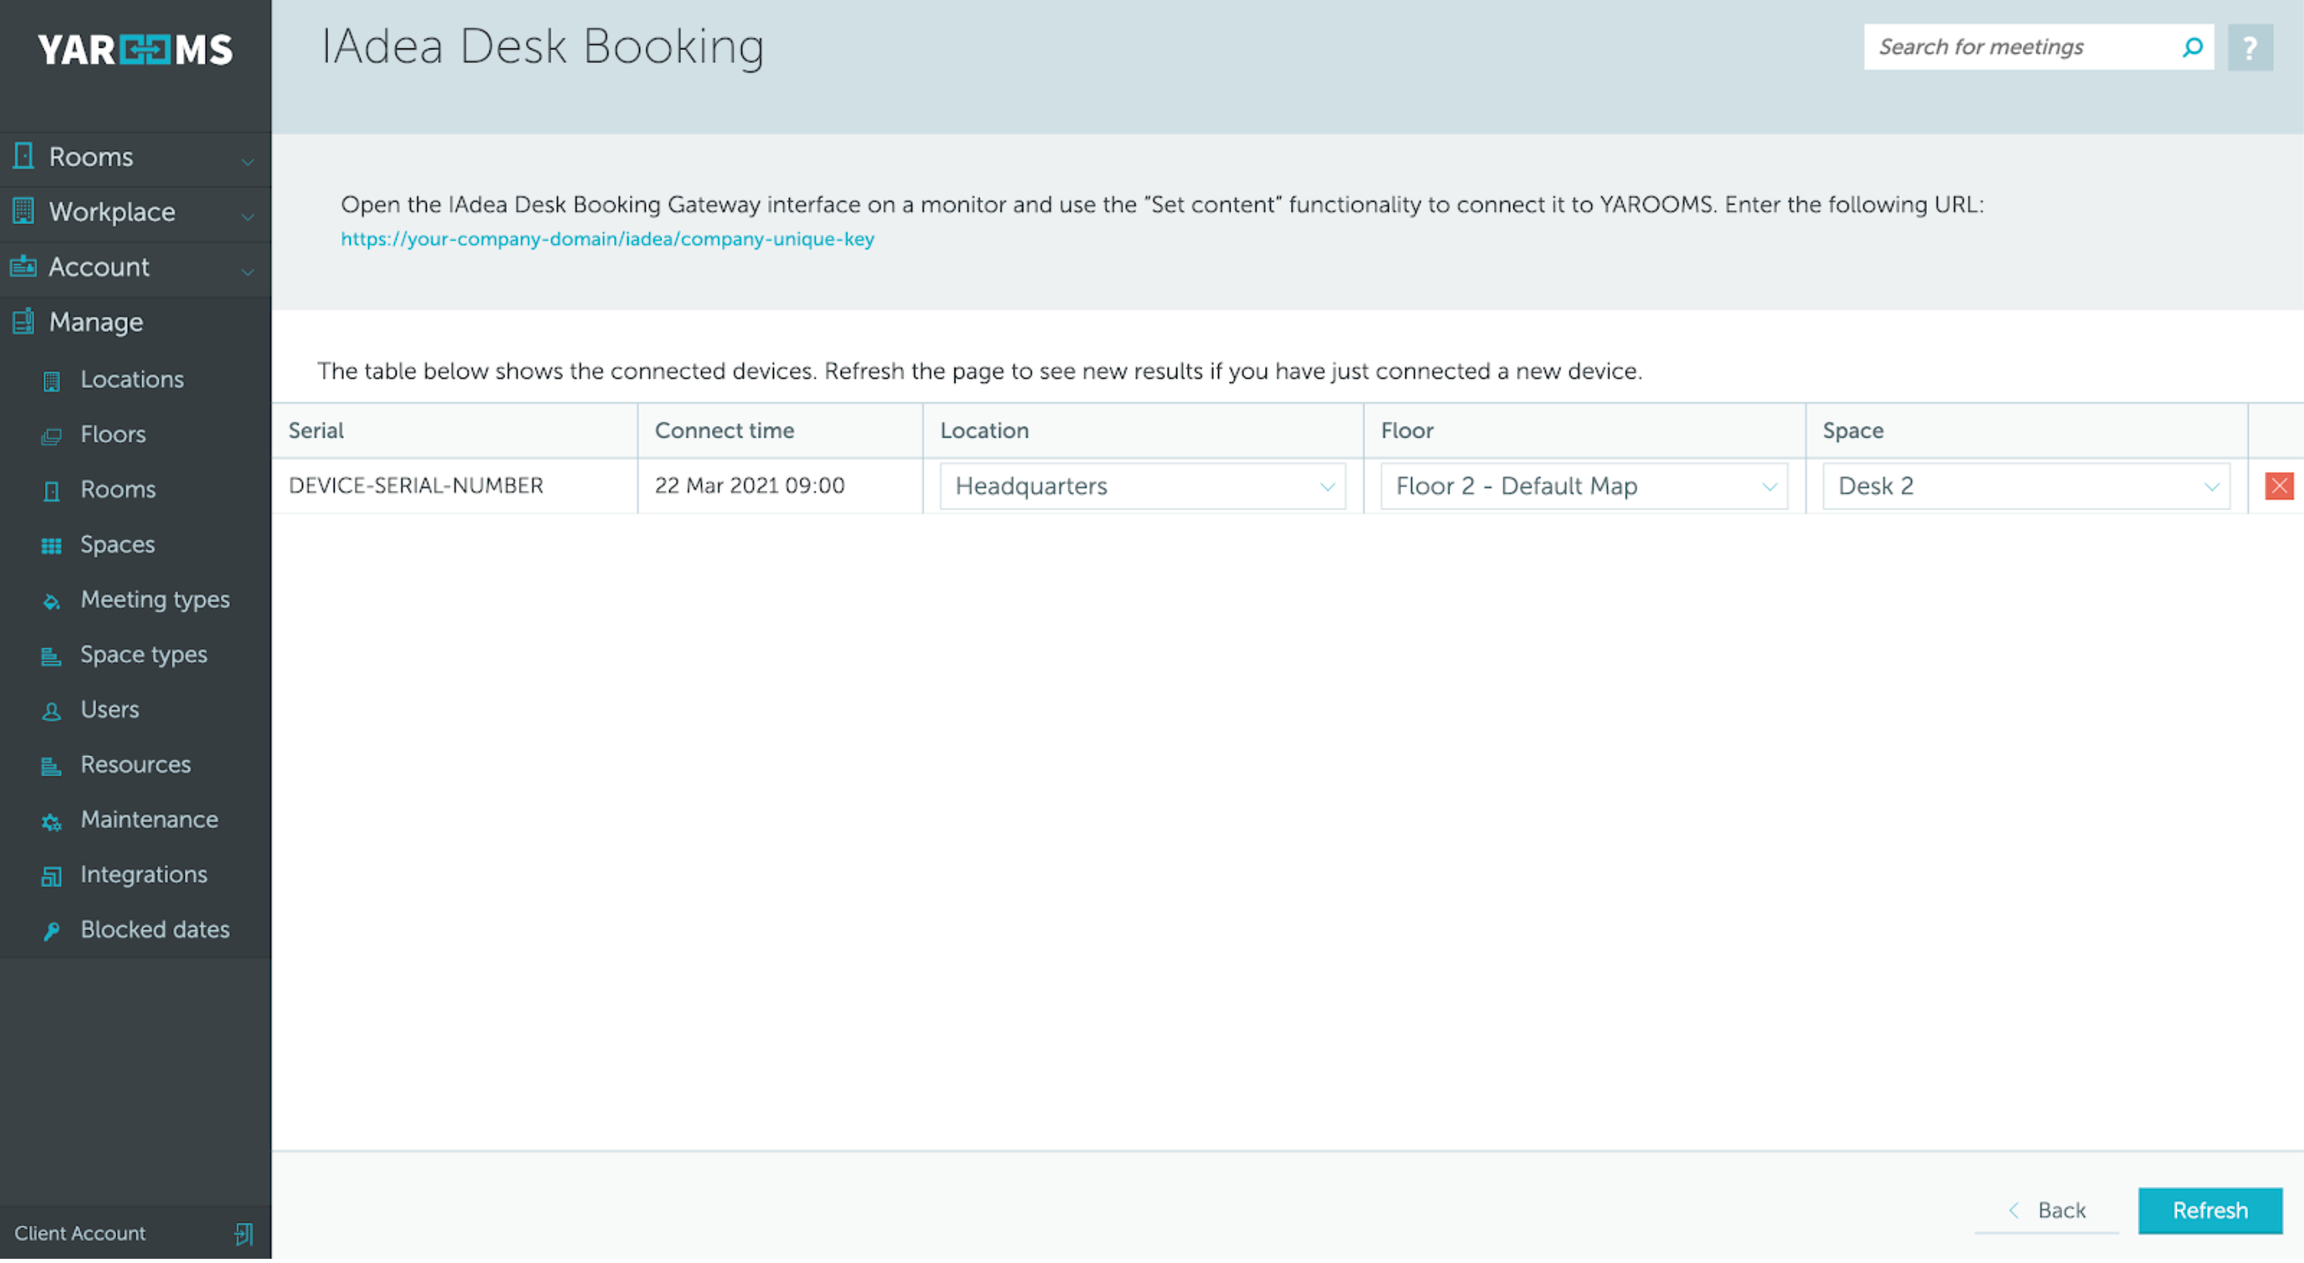Image resolution: width=2304 pixels, height=1263 pixels.
Task: Click the Users person icon
Action: [x=52, y=711]
